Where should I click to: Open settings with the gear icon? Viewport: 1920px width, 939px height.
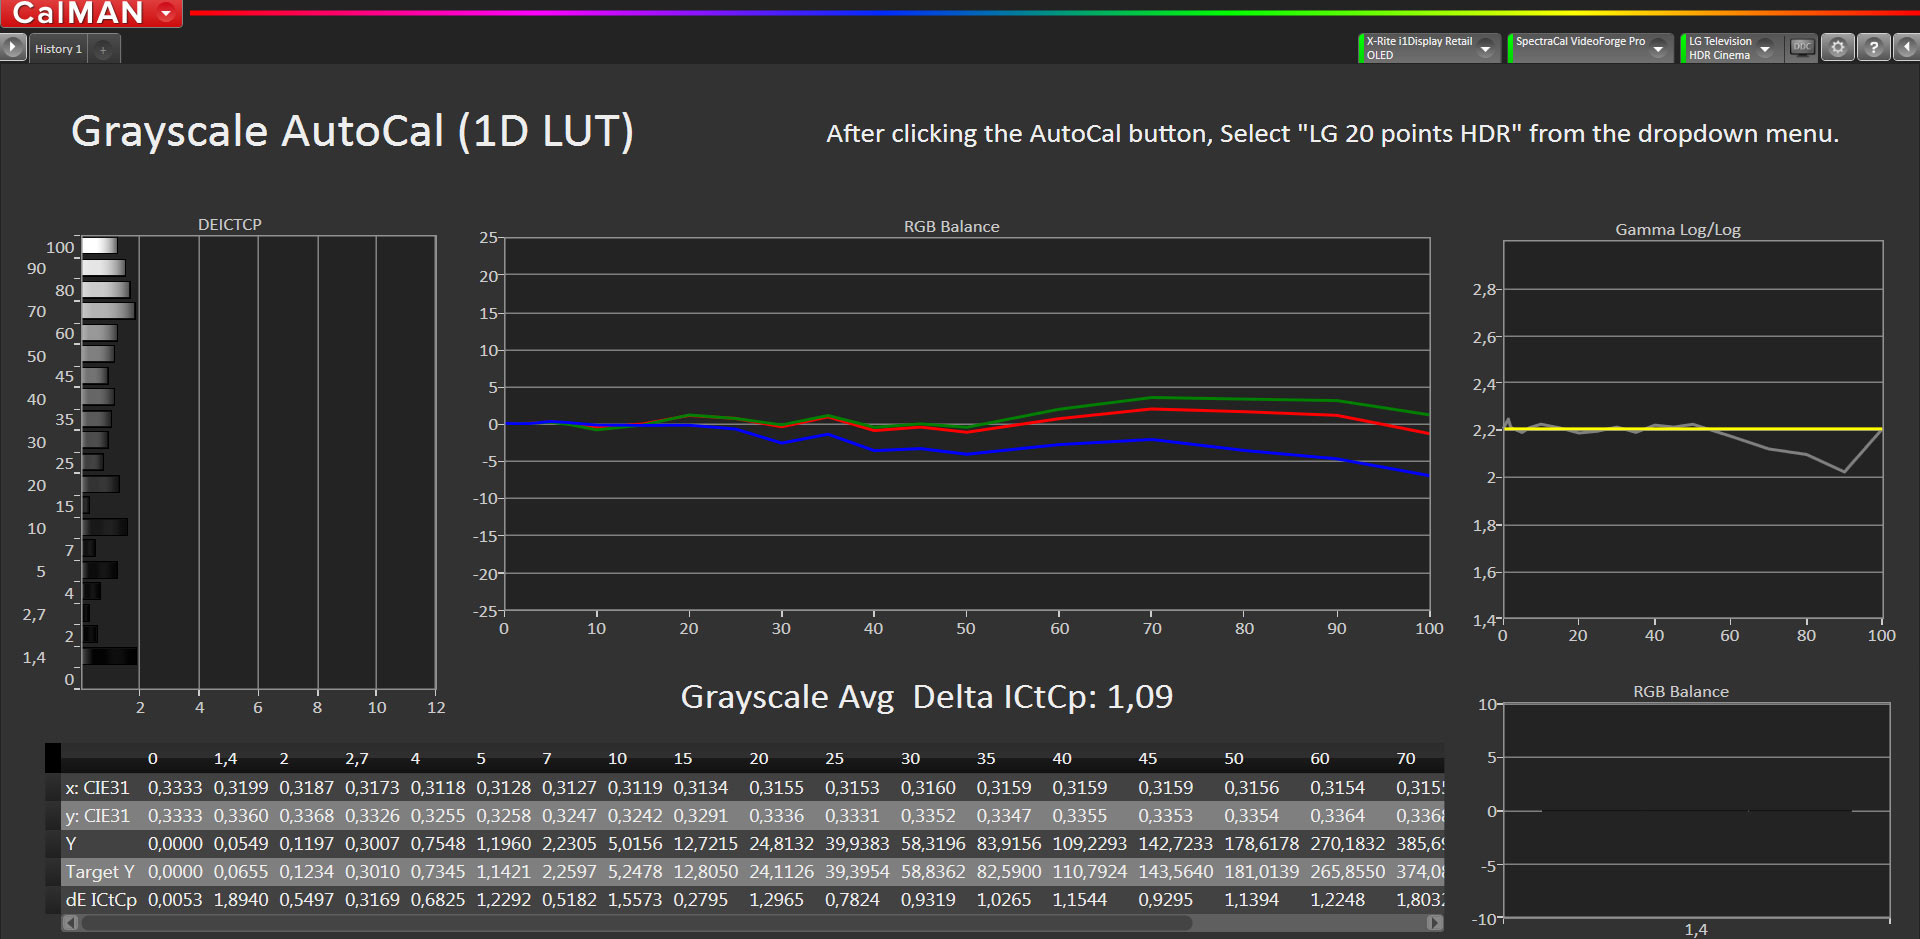click(1838, 47)
